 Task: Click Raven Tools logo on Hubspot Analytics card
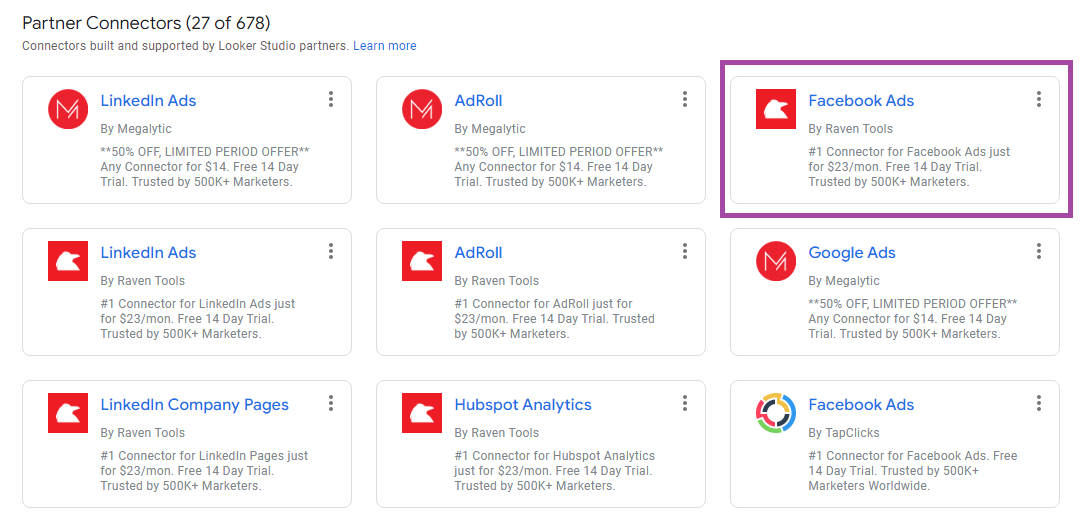[422, 413]
